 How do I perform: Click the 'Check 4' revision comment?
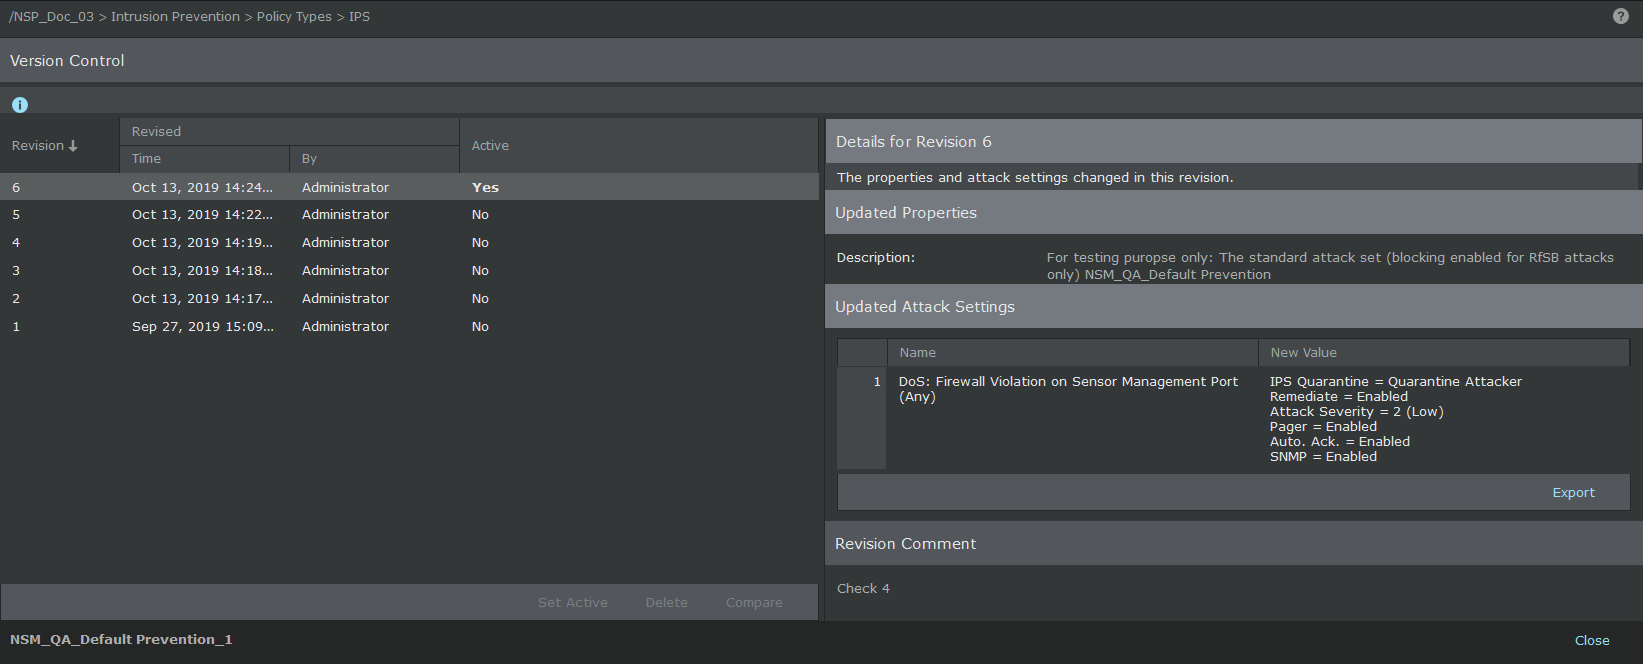863,589
